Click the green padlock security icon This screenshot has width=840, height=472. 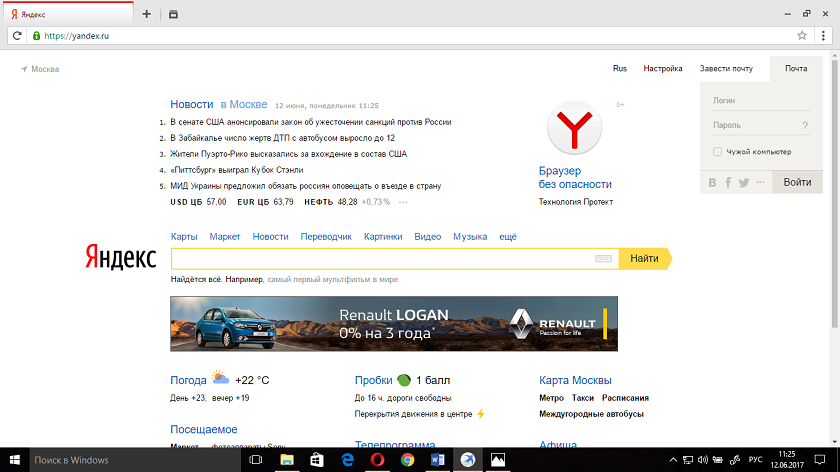[x=36, y=36]
